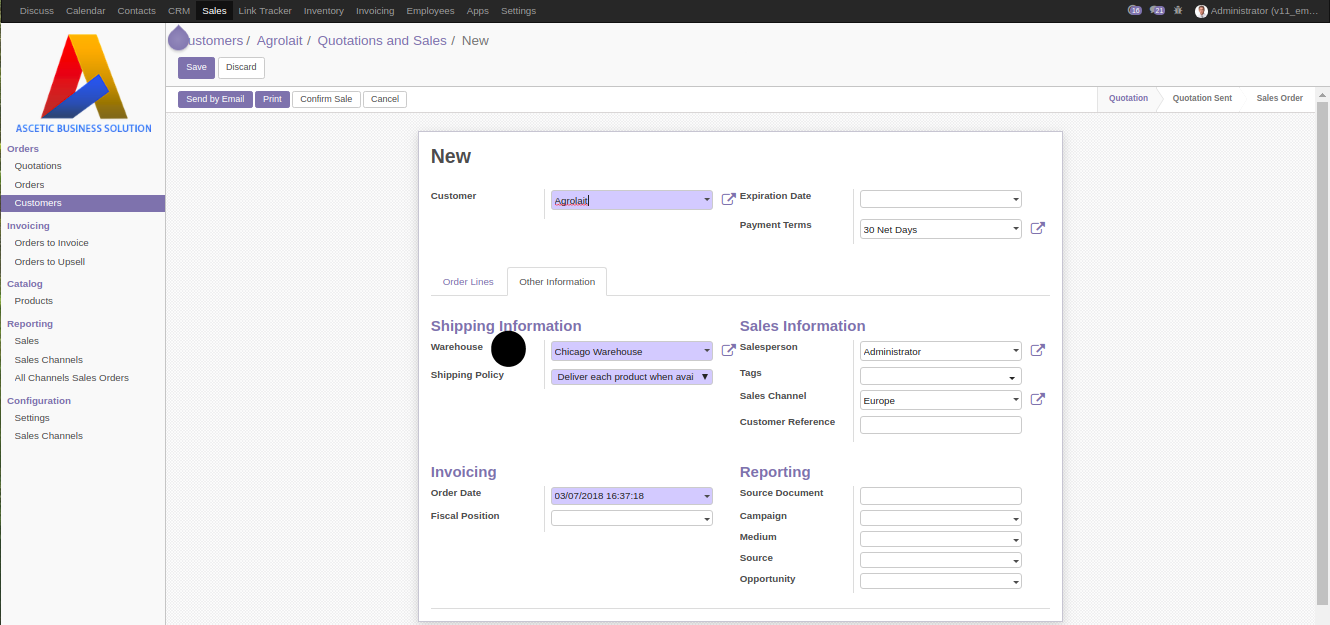Open the external link icon beside Sales Channel
This screenshot has height=625, width=1330.
[1038, 400]
